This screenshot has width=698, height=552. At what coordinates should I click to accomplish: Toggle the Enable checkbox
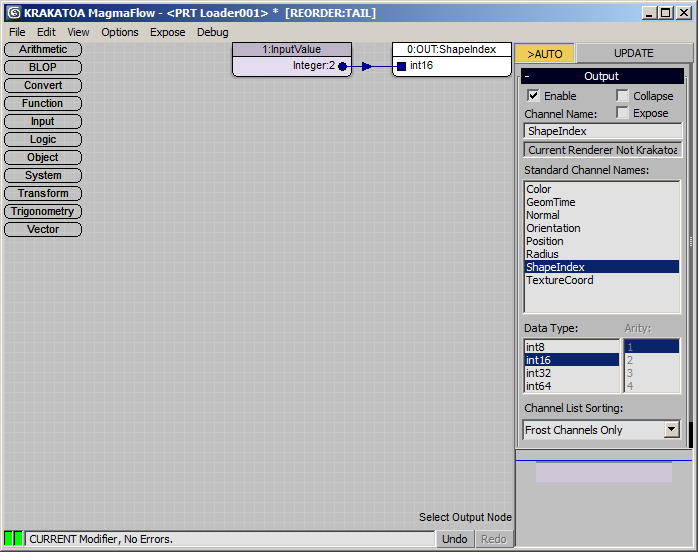coord(533,96)
